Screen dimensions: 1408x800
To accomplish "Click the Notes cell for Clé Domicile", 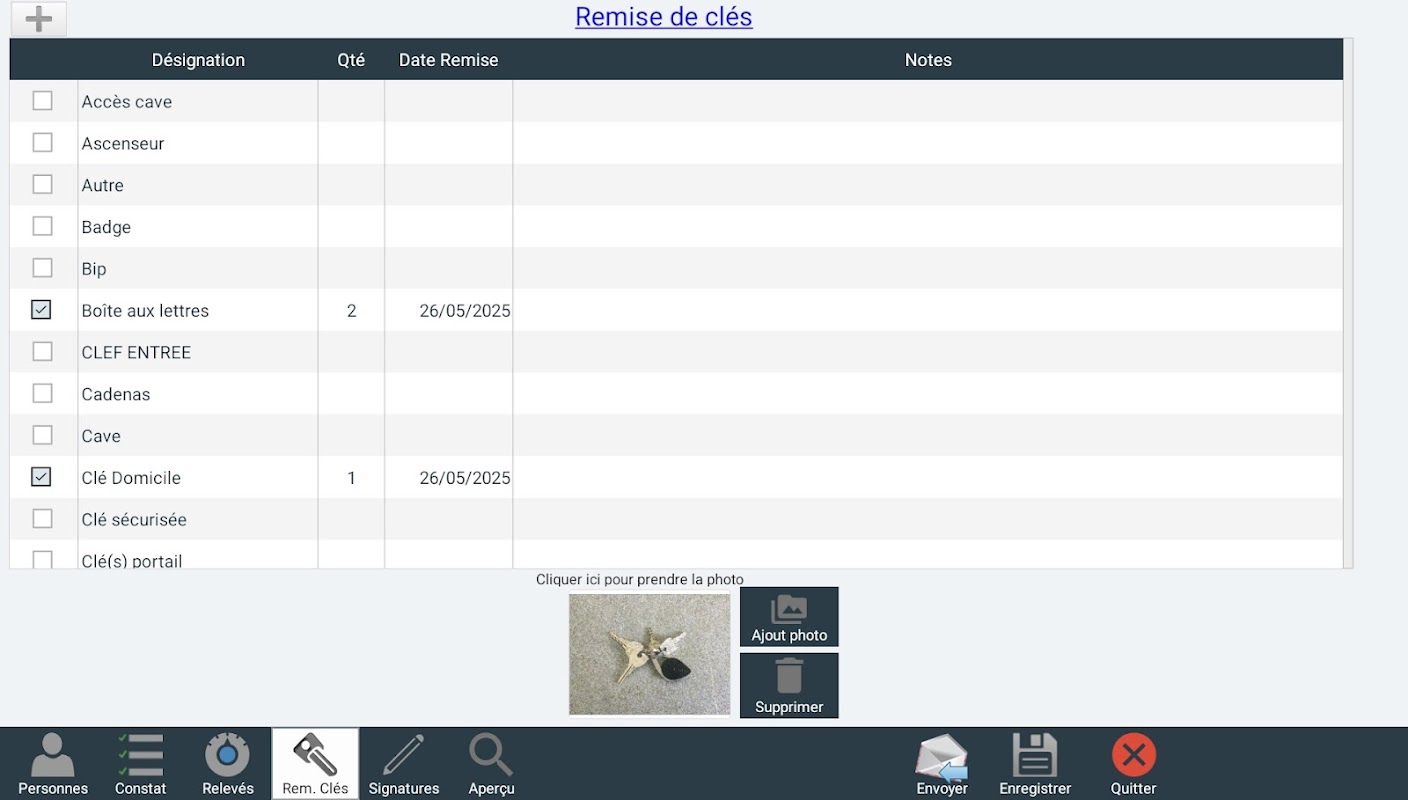I will point(928,478).
